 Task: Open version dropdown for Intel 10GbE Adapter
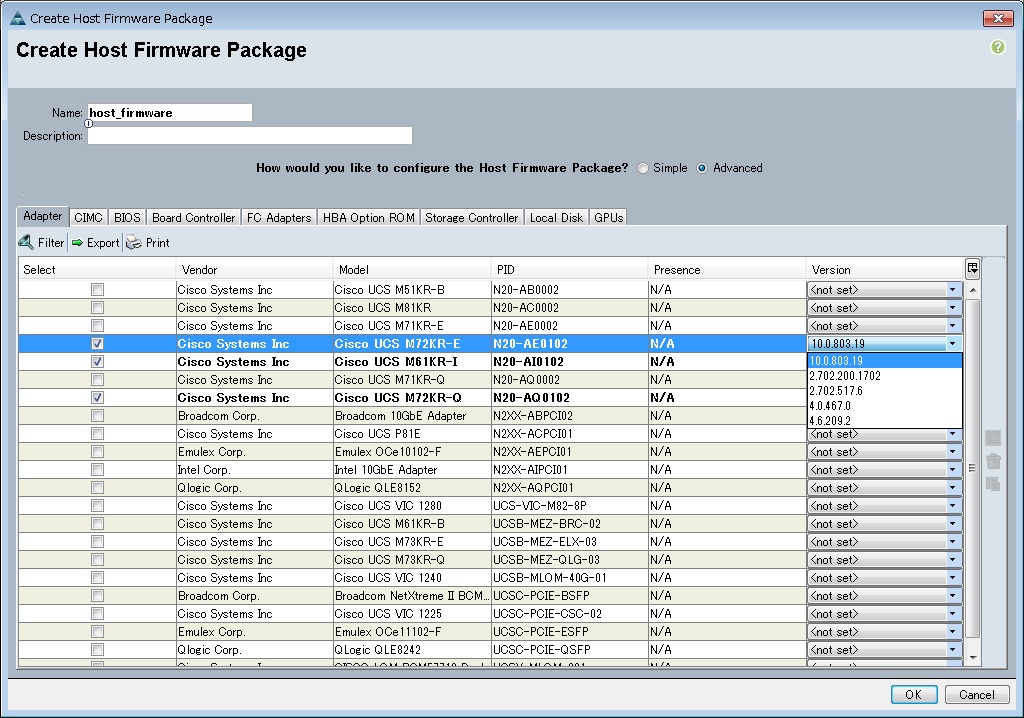[952, 470]
